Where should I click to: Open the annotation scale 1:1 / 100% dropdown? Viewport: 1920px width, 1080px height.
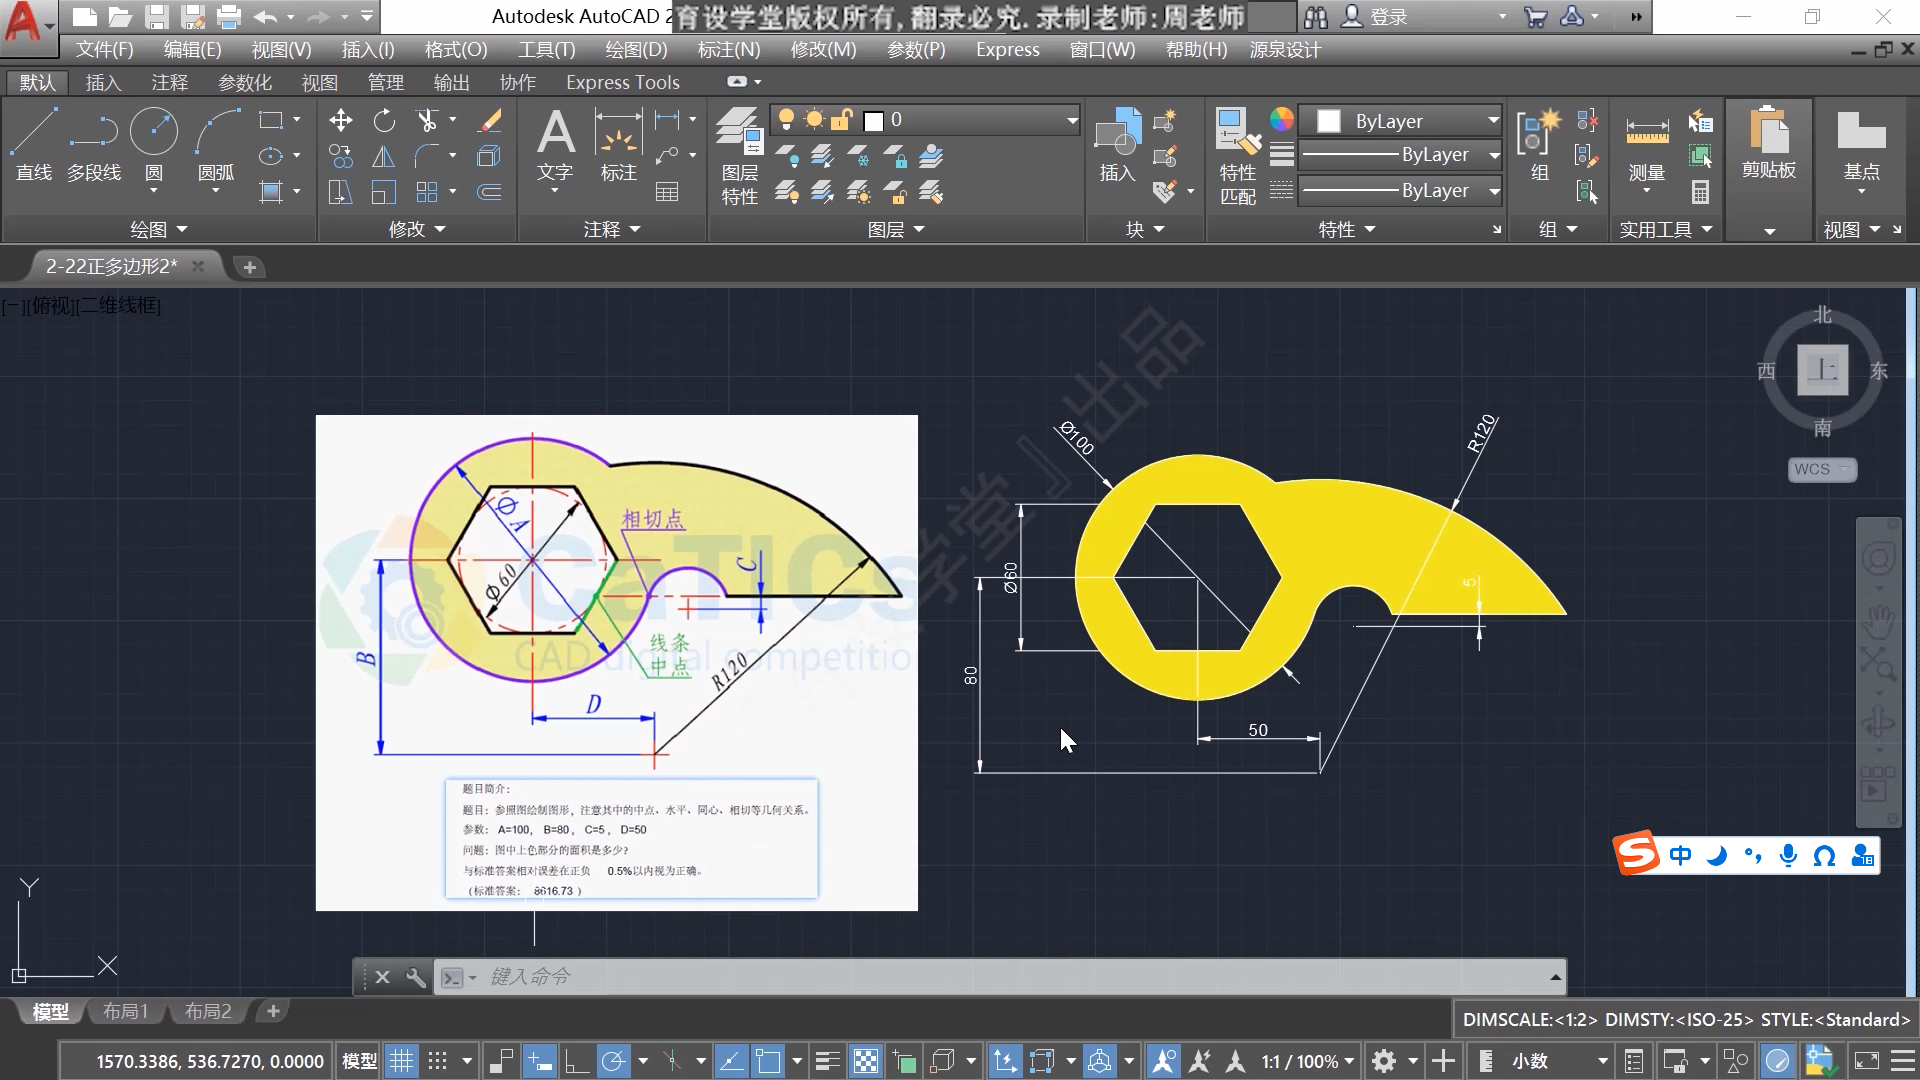1308,1061
